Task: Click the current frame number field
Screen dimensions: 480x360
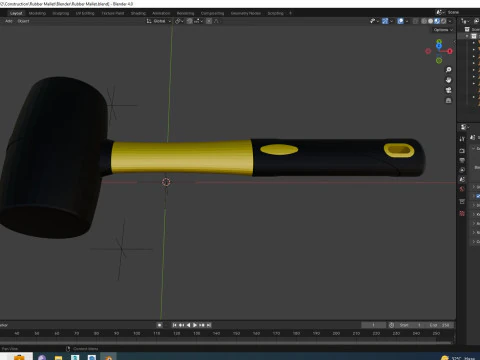Action: [374, 325]
